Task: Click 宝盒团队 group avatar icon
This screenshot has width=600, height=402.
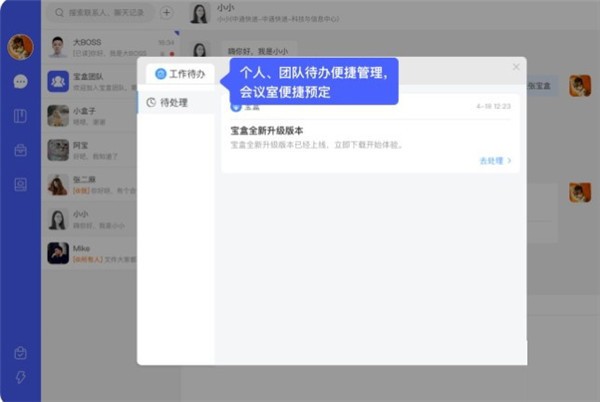Action: pyautogui.click(x=58, y=81)
